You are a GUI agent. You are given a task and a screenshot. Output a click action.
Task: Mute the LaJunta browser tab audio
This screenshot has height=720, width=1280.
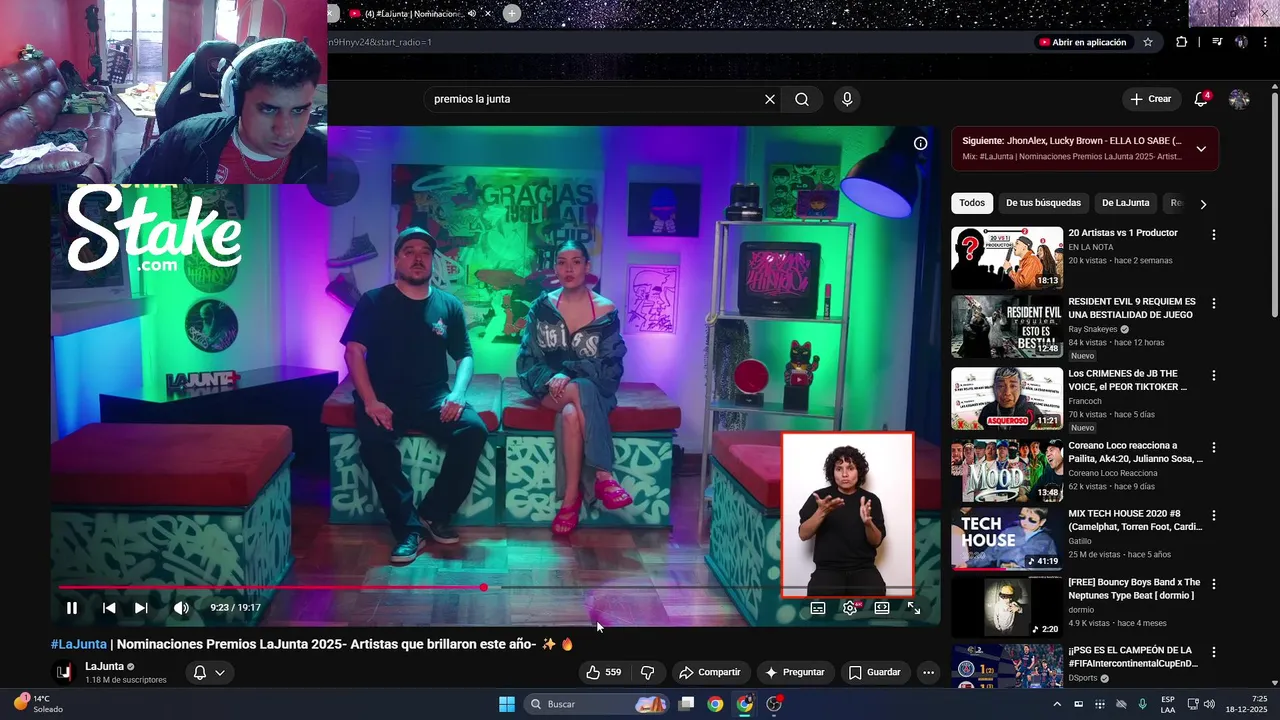[472, 14]
